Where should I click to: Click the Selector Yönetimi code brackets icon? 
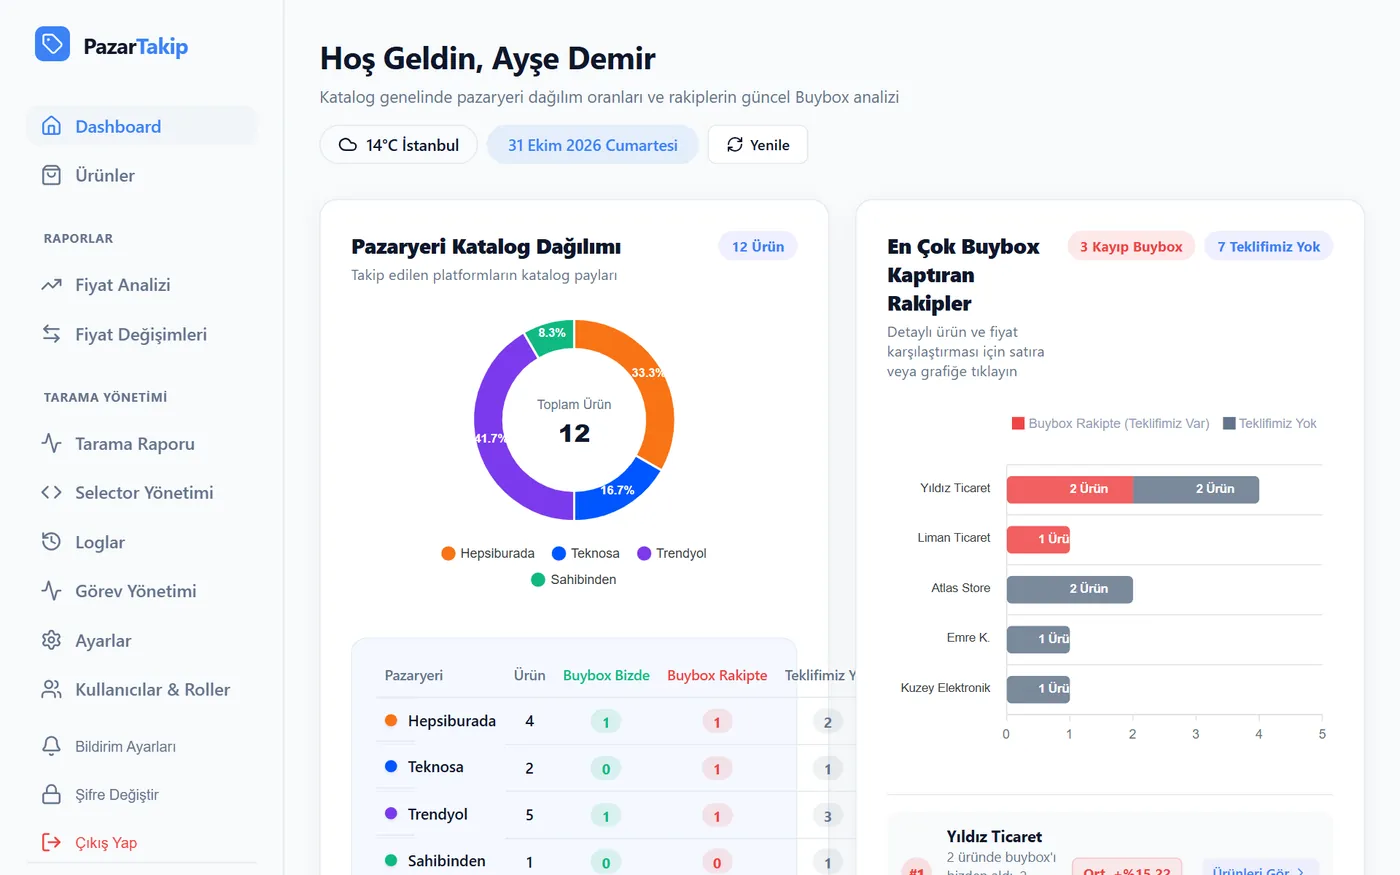click(51, 492)
